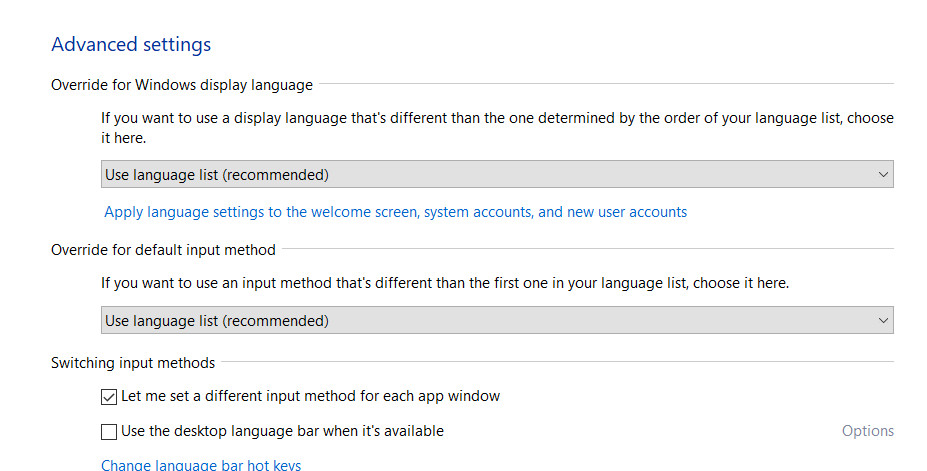Click label 'Let me set a different input method'
The image size is (927, 471).
point(310,396)
